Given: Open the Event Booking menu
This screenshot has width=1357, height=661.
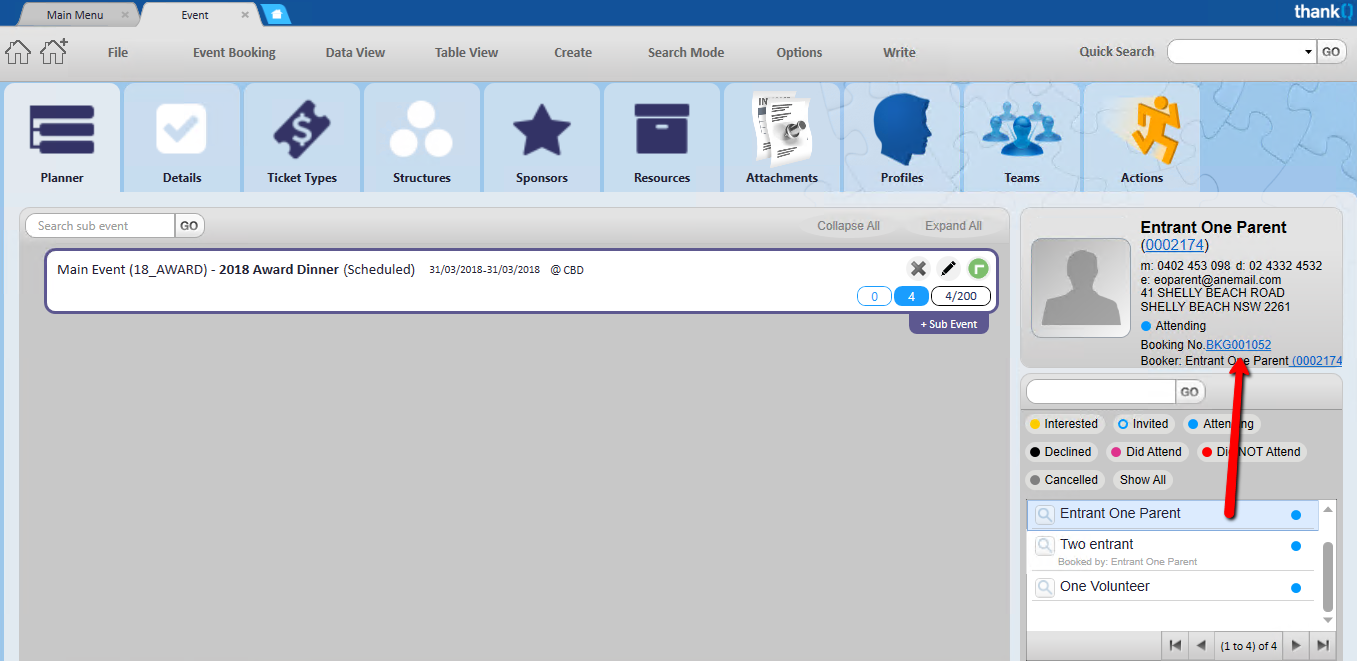Looking at the screenshot, I should [x=234, y=53].
